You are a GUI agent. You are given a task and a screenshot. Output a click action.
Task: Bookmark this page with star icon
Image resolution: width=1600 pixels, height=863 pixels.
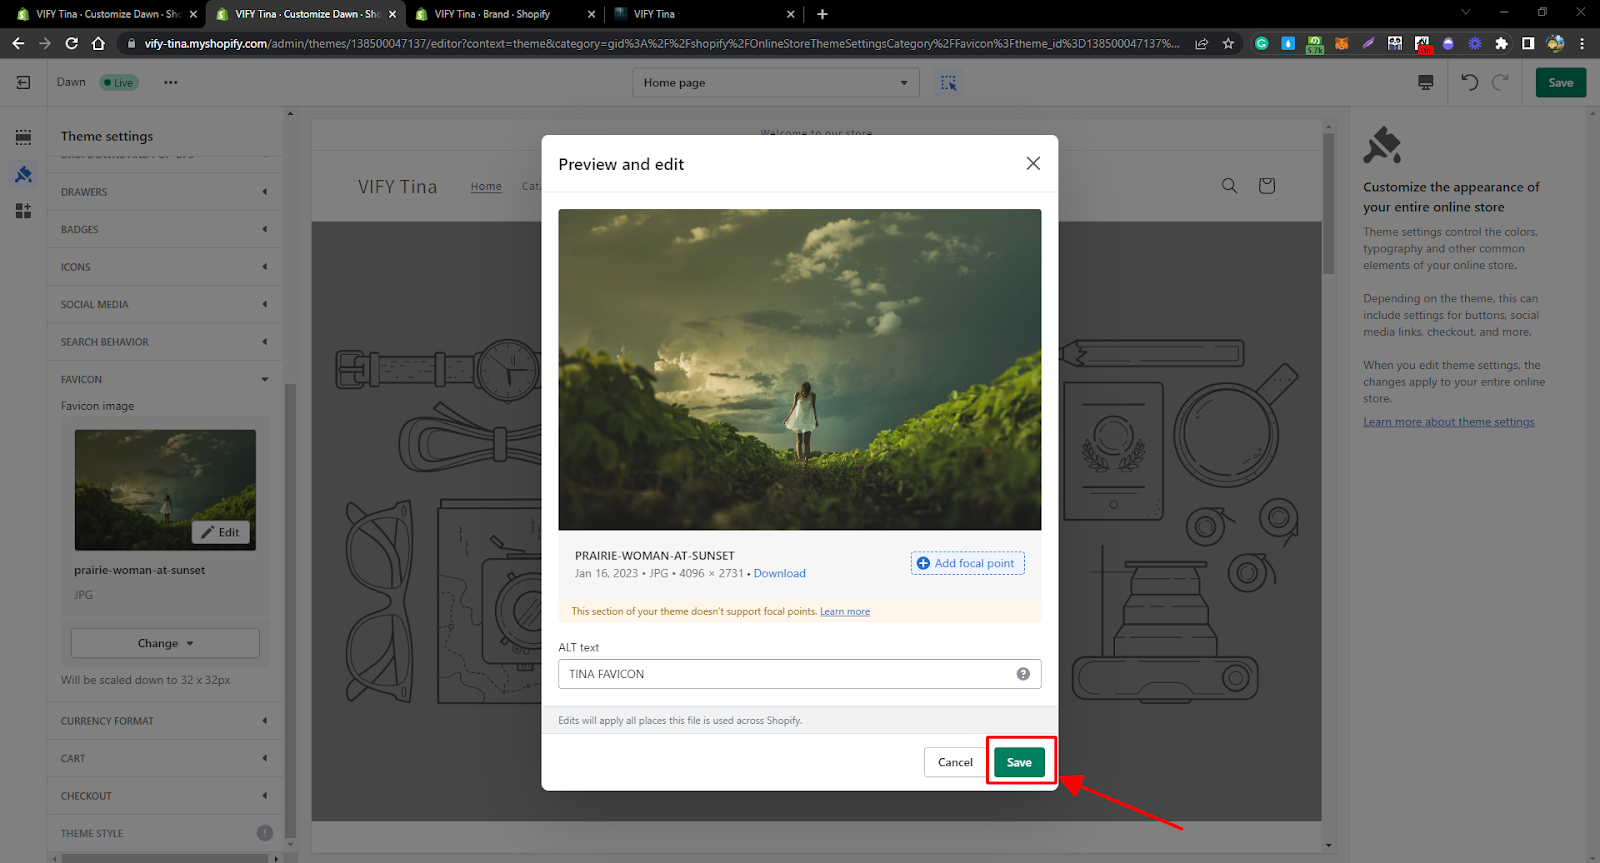(x=1228, y=44)
